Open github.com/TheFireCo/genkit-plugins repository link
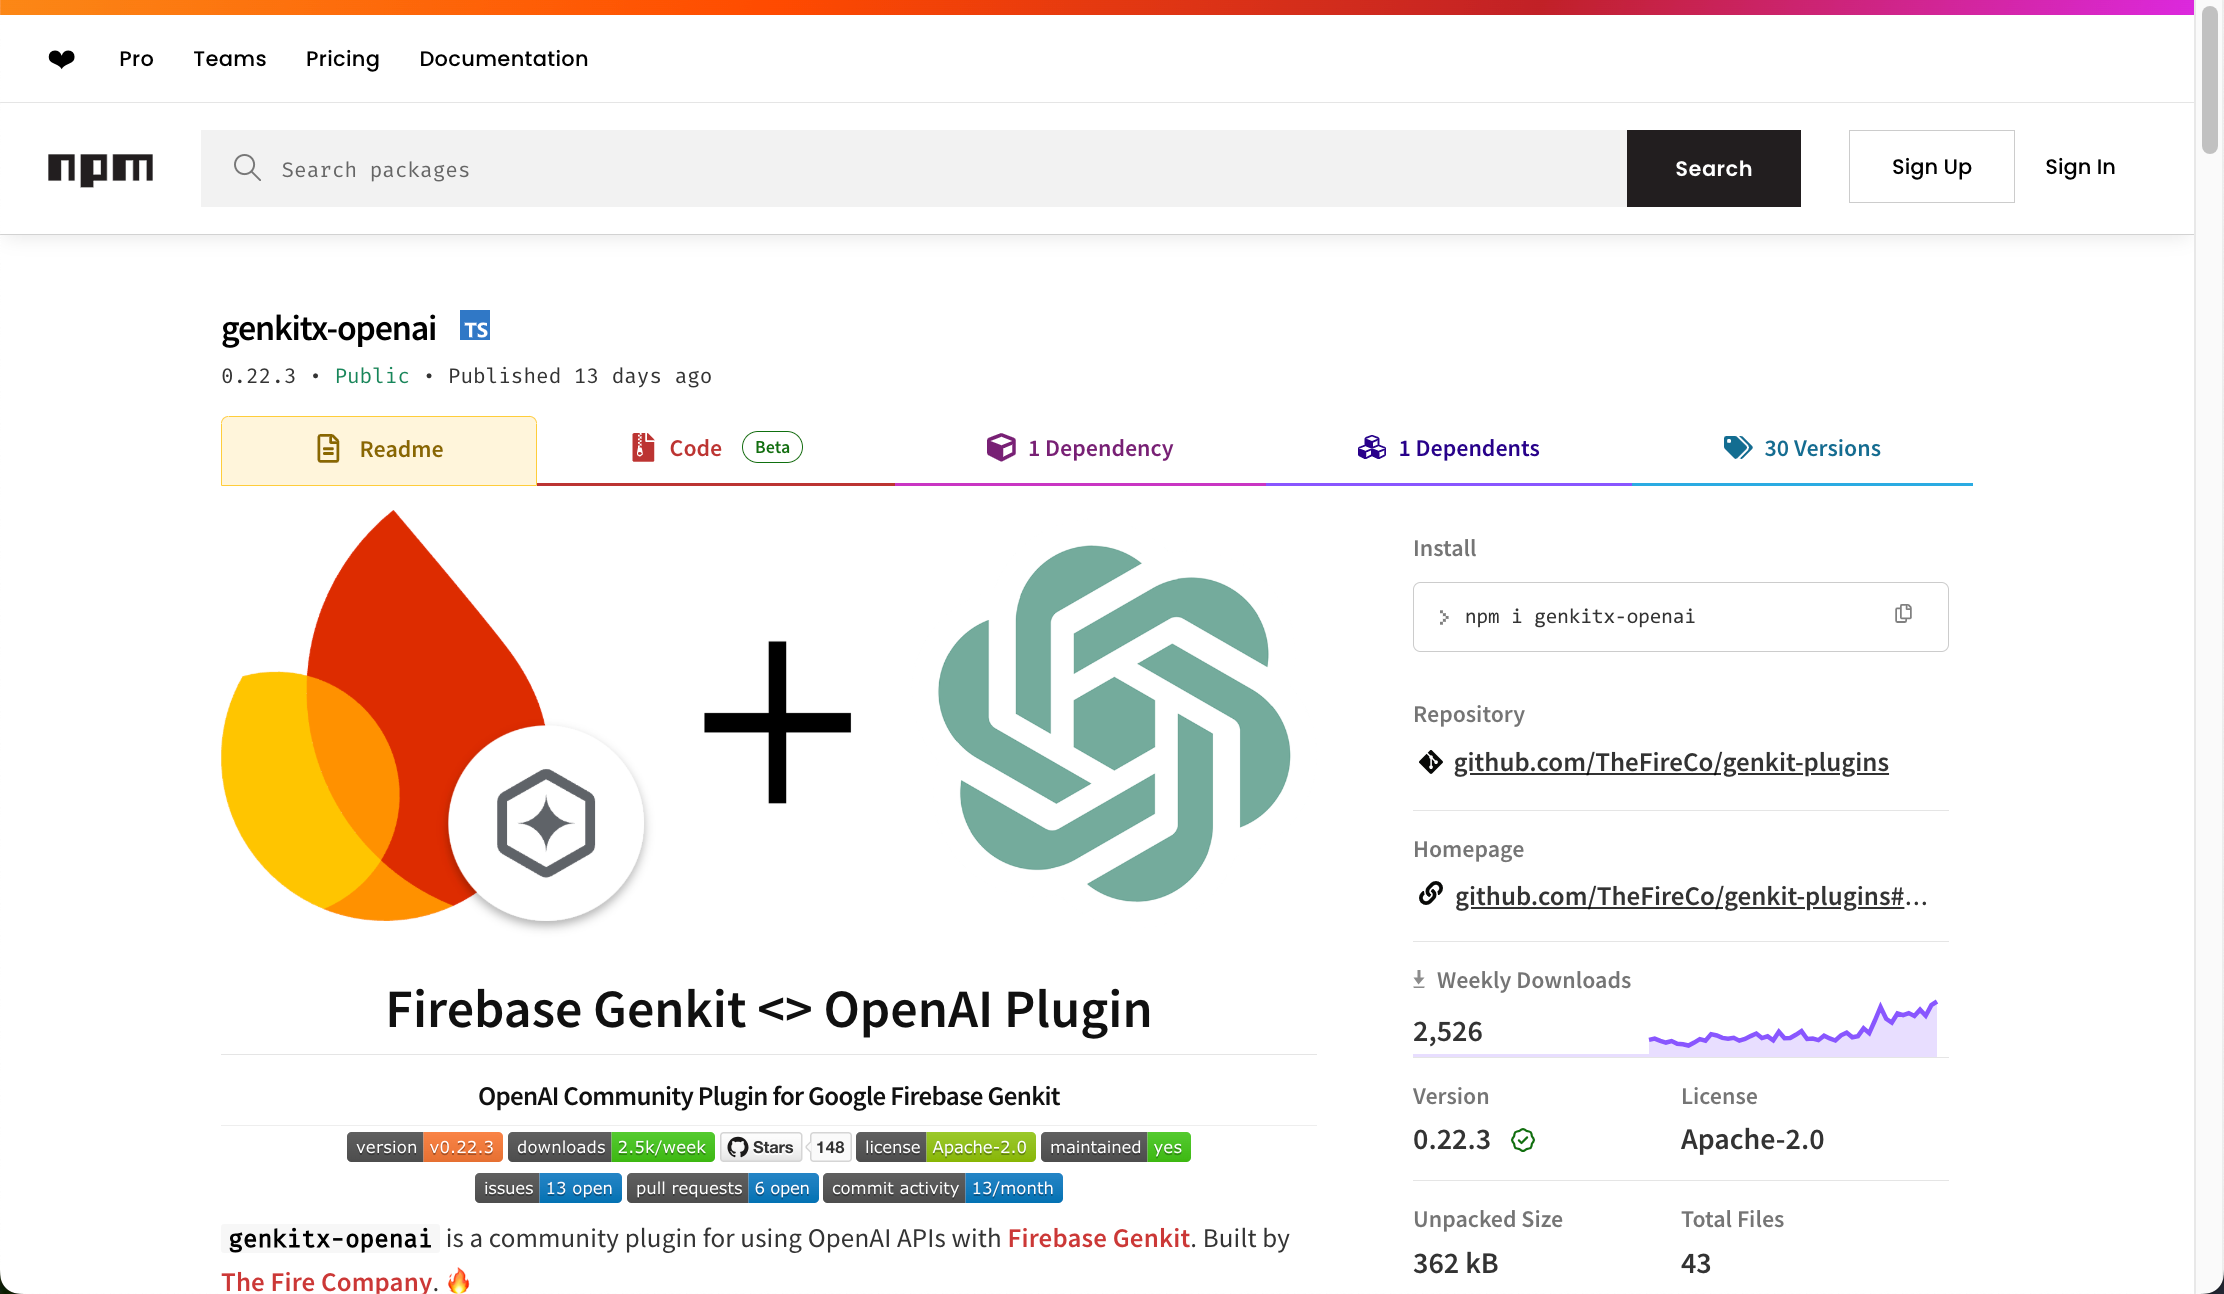The height and width of the screenshot is (1294, 2224). click(x=1670, y=762)
